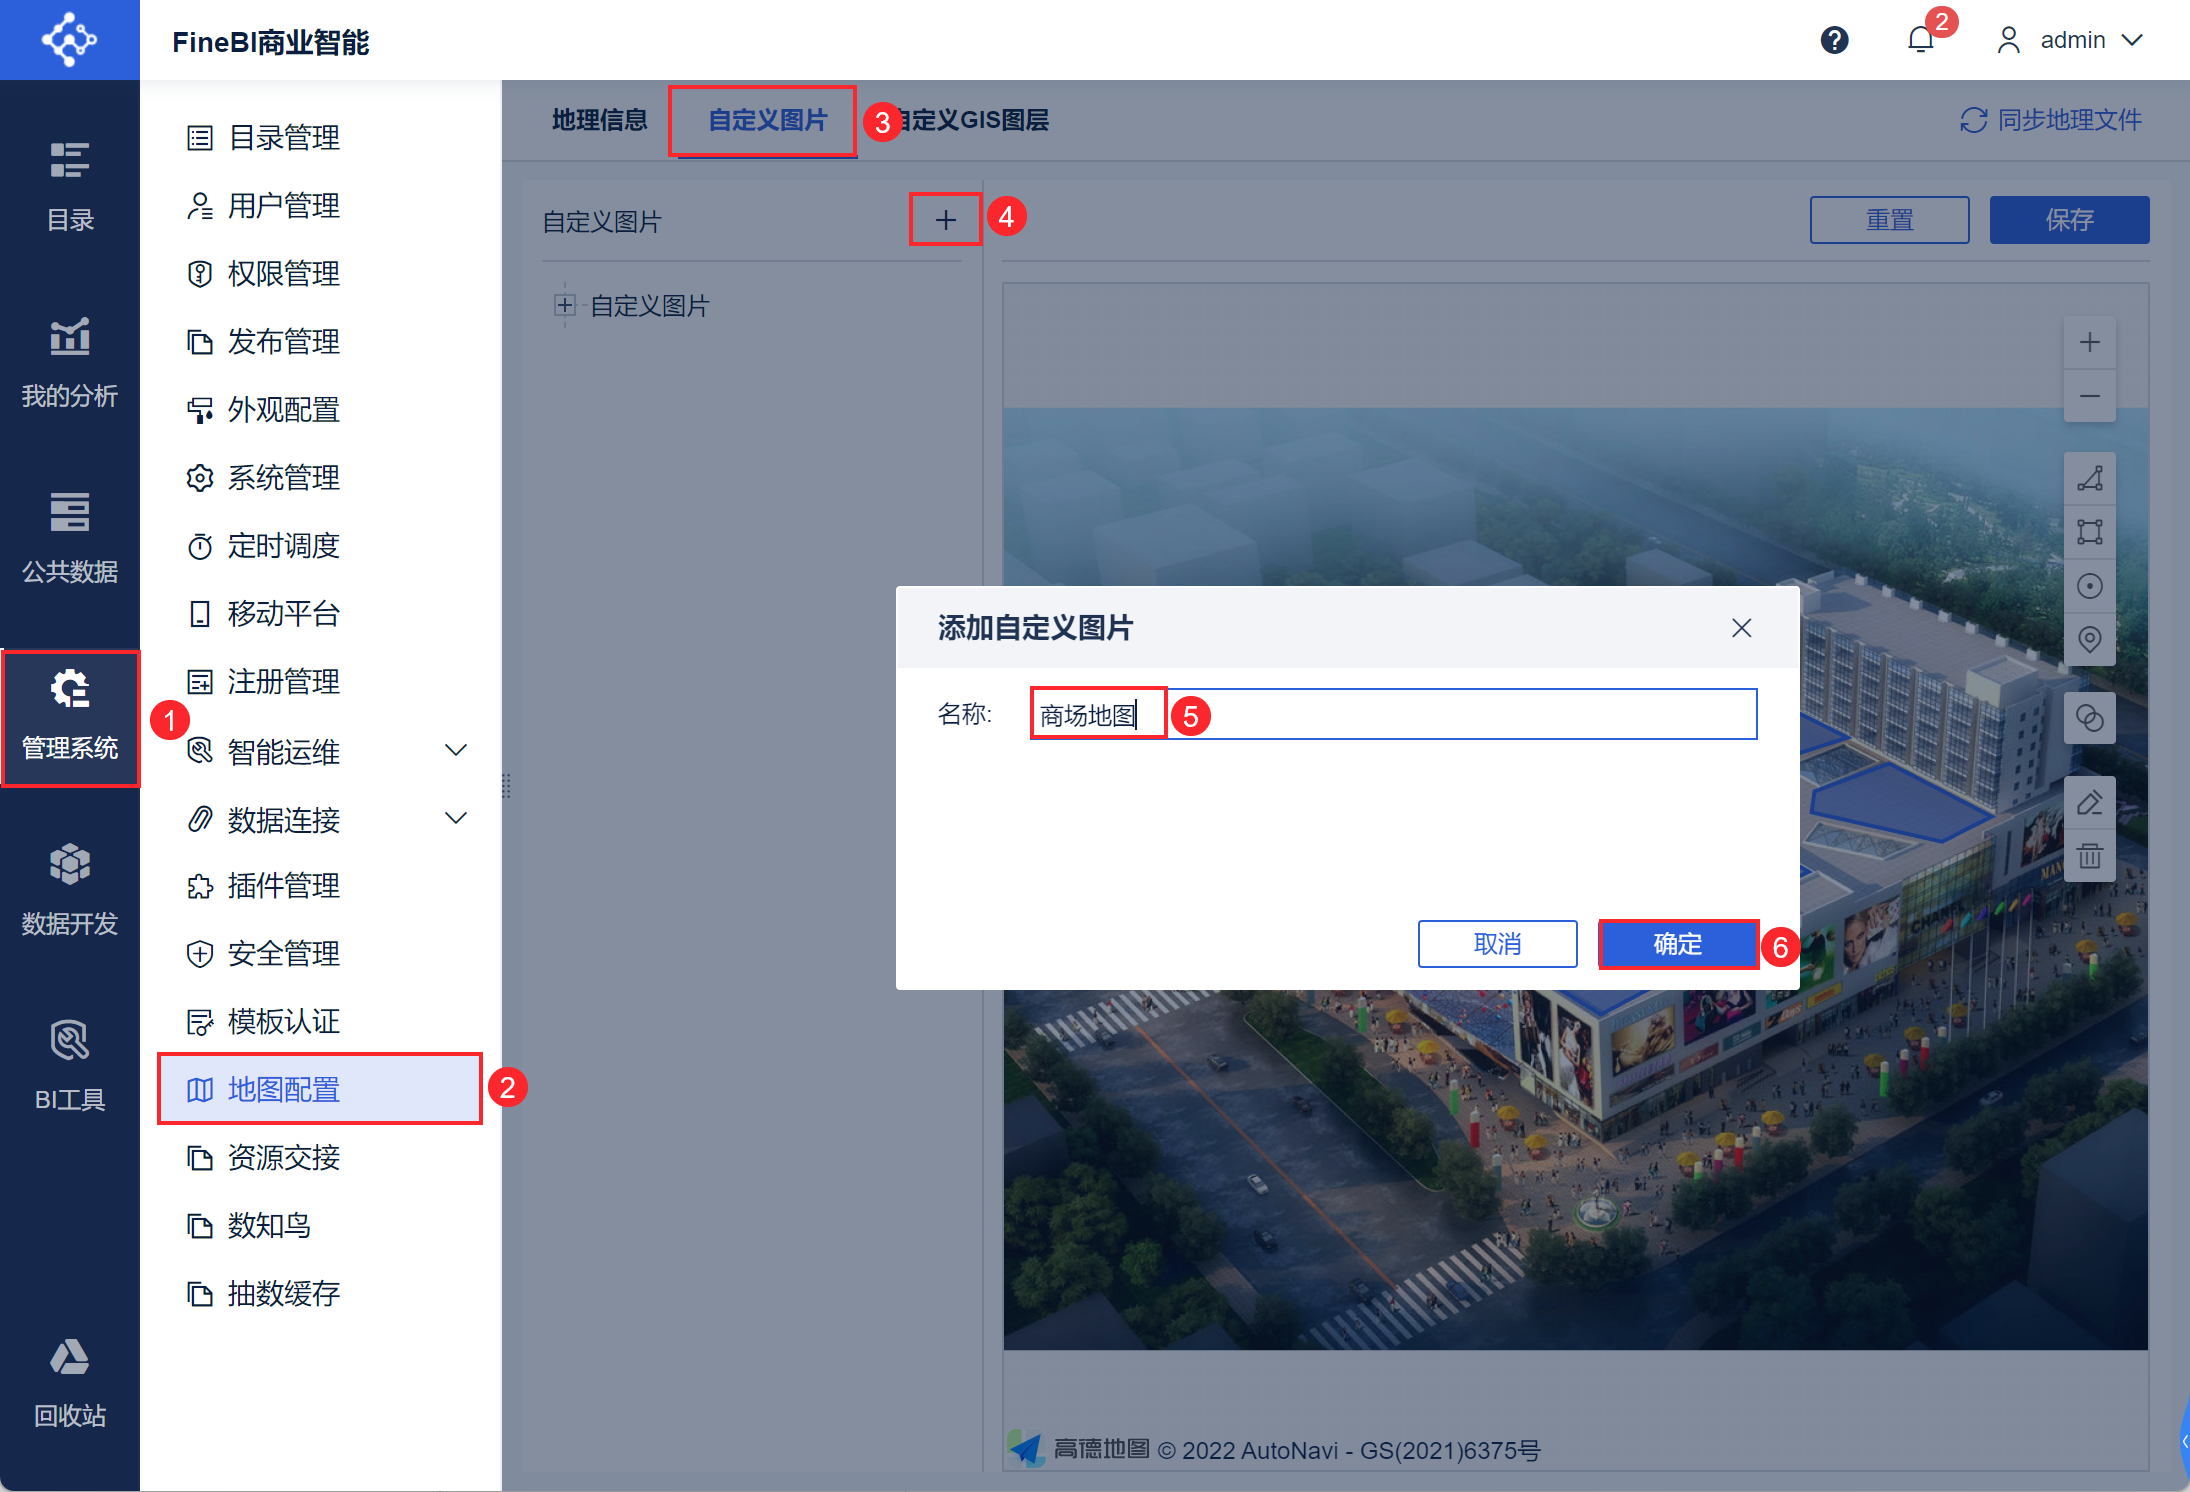The width and height of the screenshot is (2190, 1492).
Task: Click the 取消 cancel button
Action: click(1497, 944)
